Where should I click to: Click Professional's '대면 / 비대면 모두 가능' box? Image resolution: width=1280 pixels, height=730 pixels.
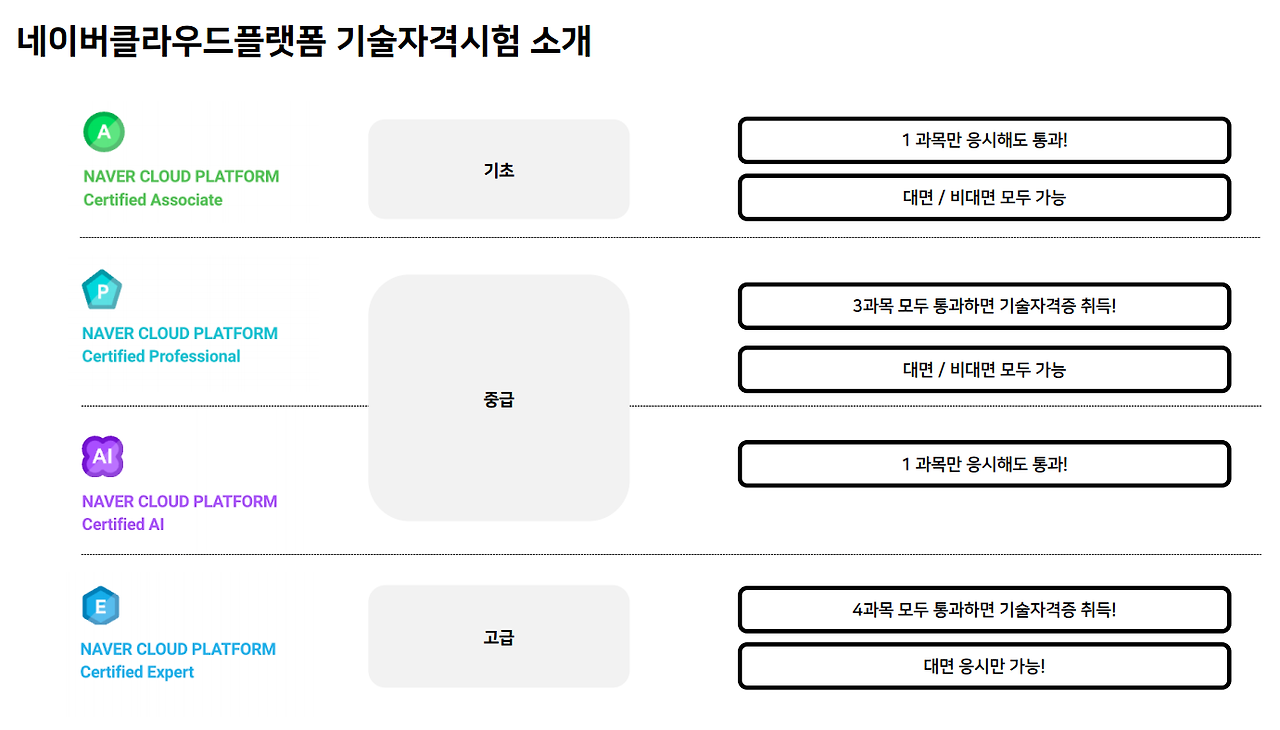tap(984, 369)
